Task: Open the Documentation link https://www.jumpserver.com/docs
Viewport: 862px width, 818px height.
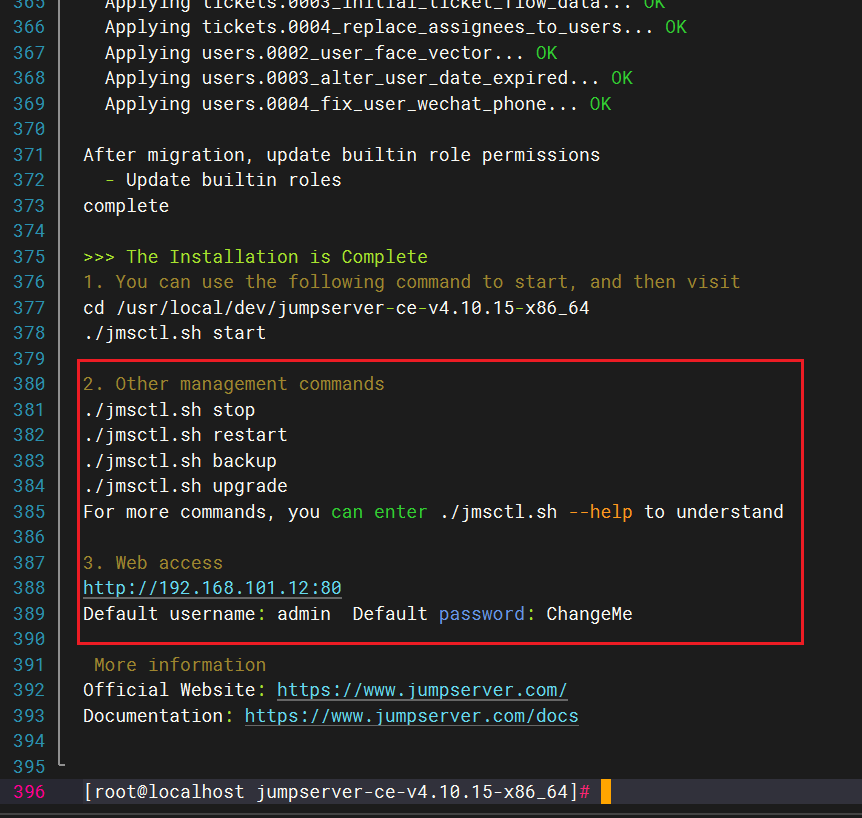Action: tap(411, 716)
